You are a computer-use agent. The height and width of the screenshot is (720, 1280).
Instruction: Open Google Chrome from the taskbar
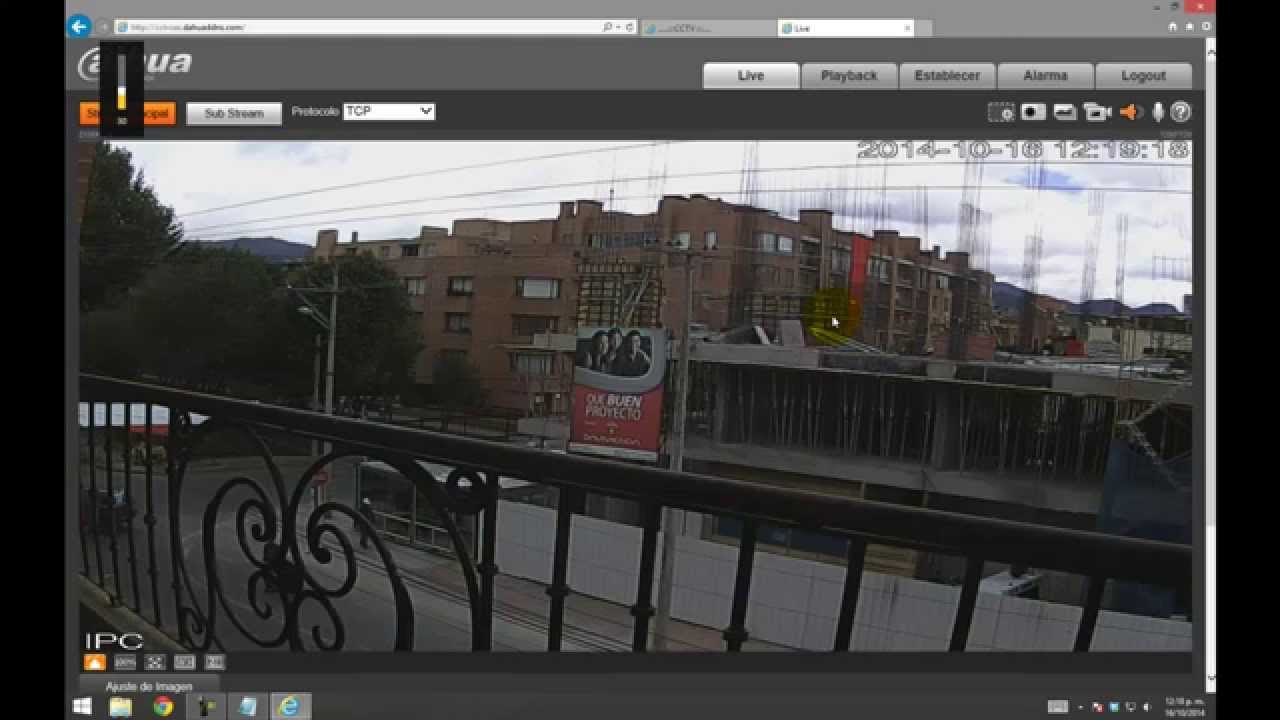pyautogui.click(x=163, y=706)
